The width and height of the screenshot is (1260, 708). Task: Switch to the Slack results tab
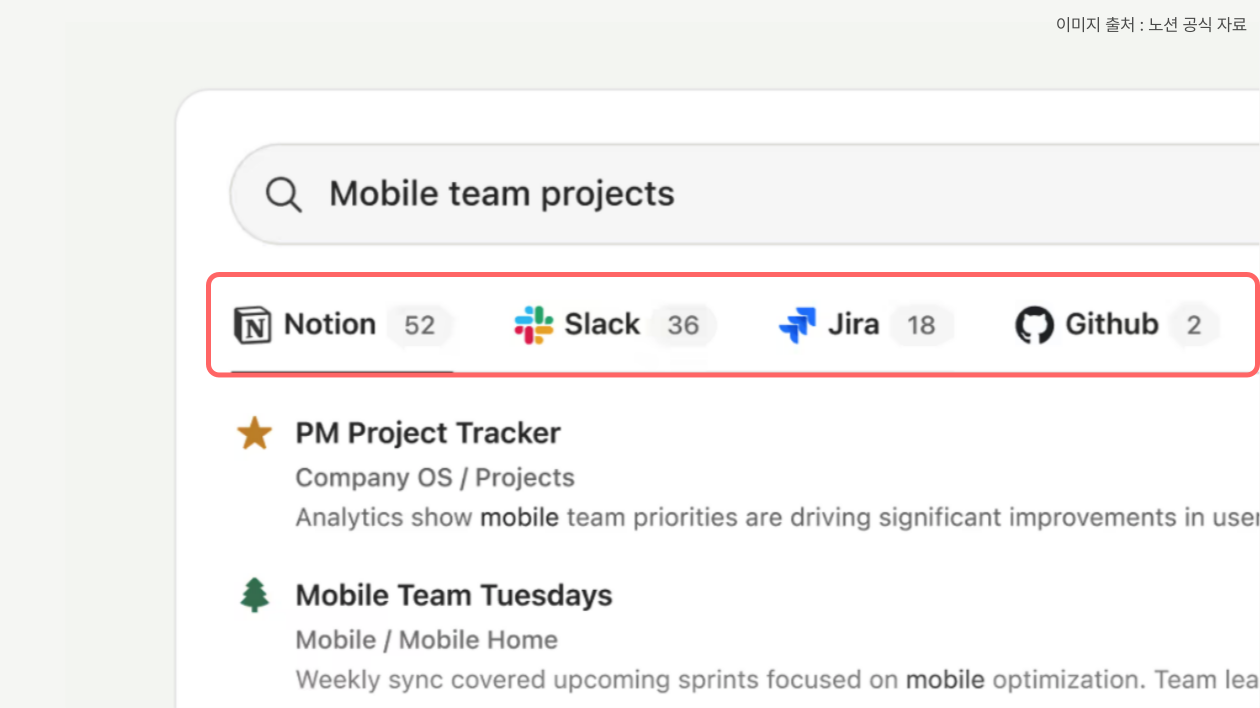click(x=614, y=325)
